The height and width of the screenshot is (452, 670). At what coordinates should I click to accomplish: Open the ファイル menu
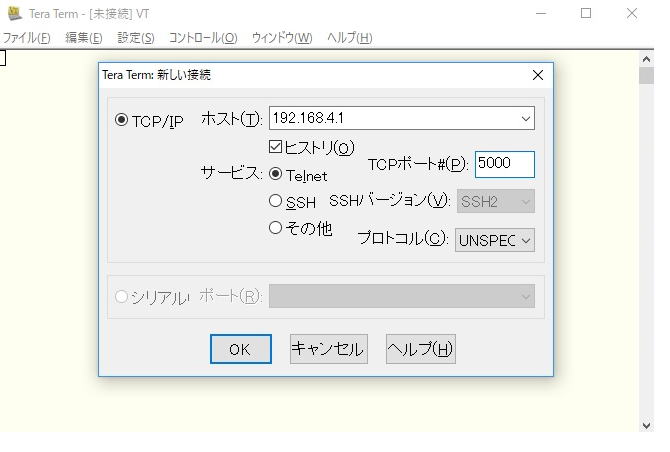pyautogui.click(x=26, y=38)
